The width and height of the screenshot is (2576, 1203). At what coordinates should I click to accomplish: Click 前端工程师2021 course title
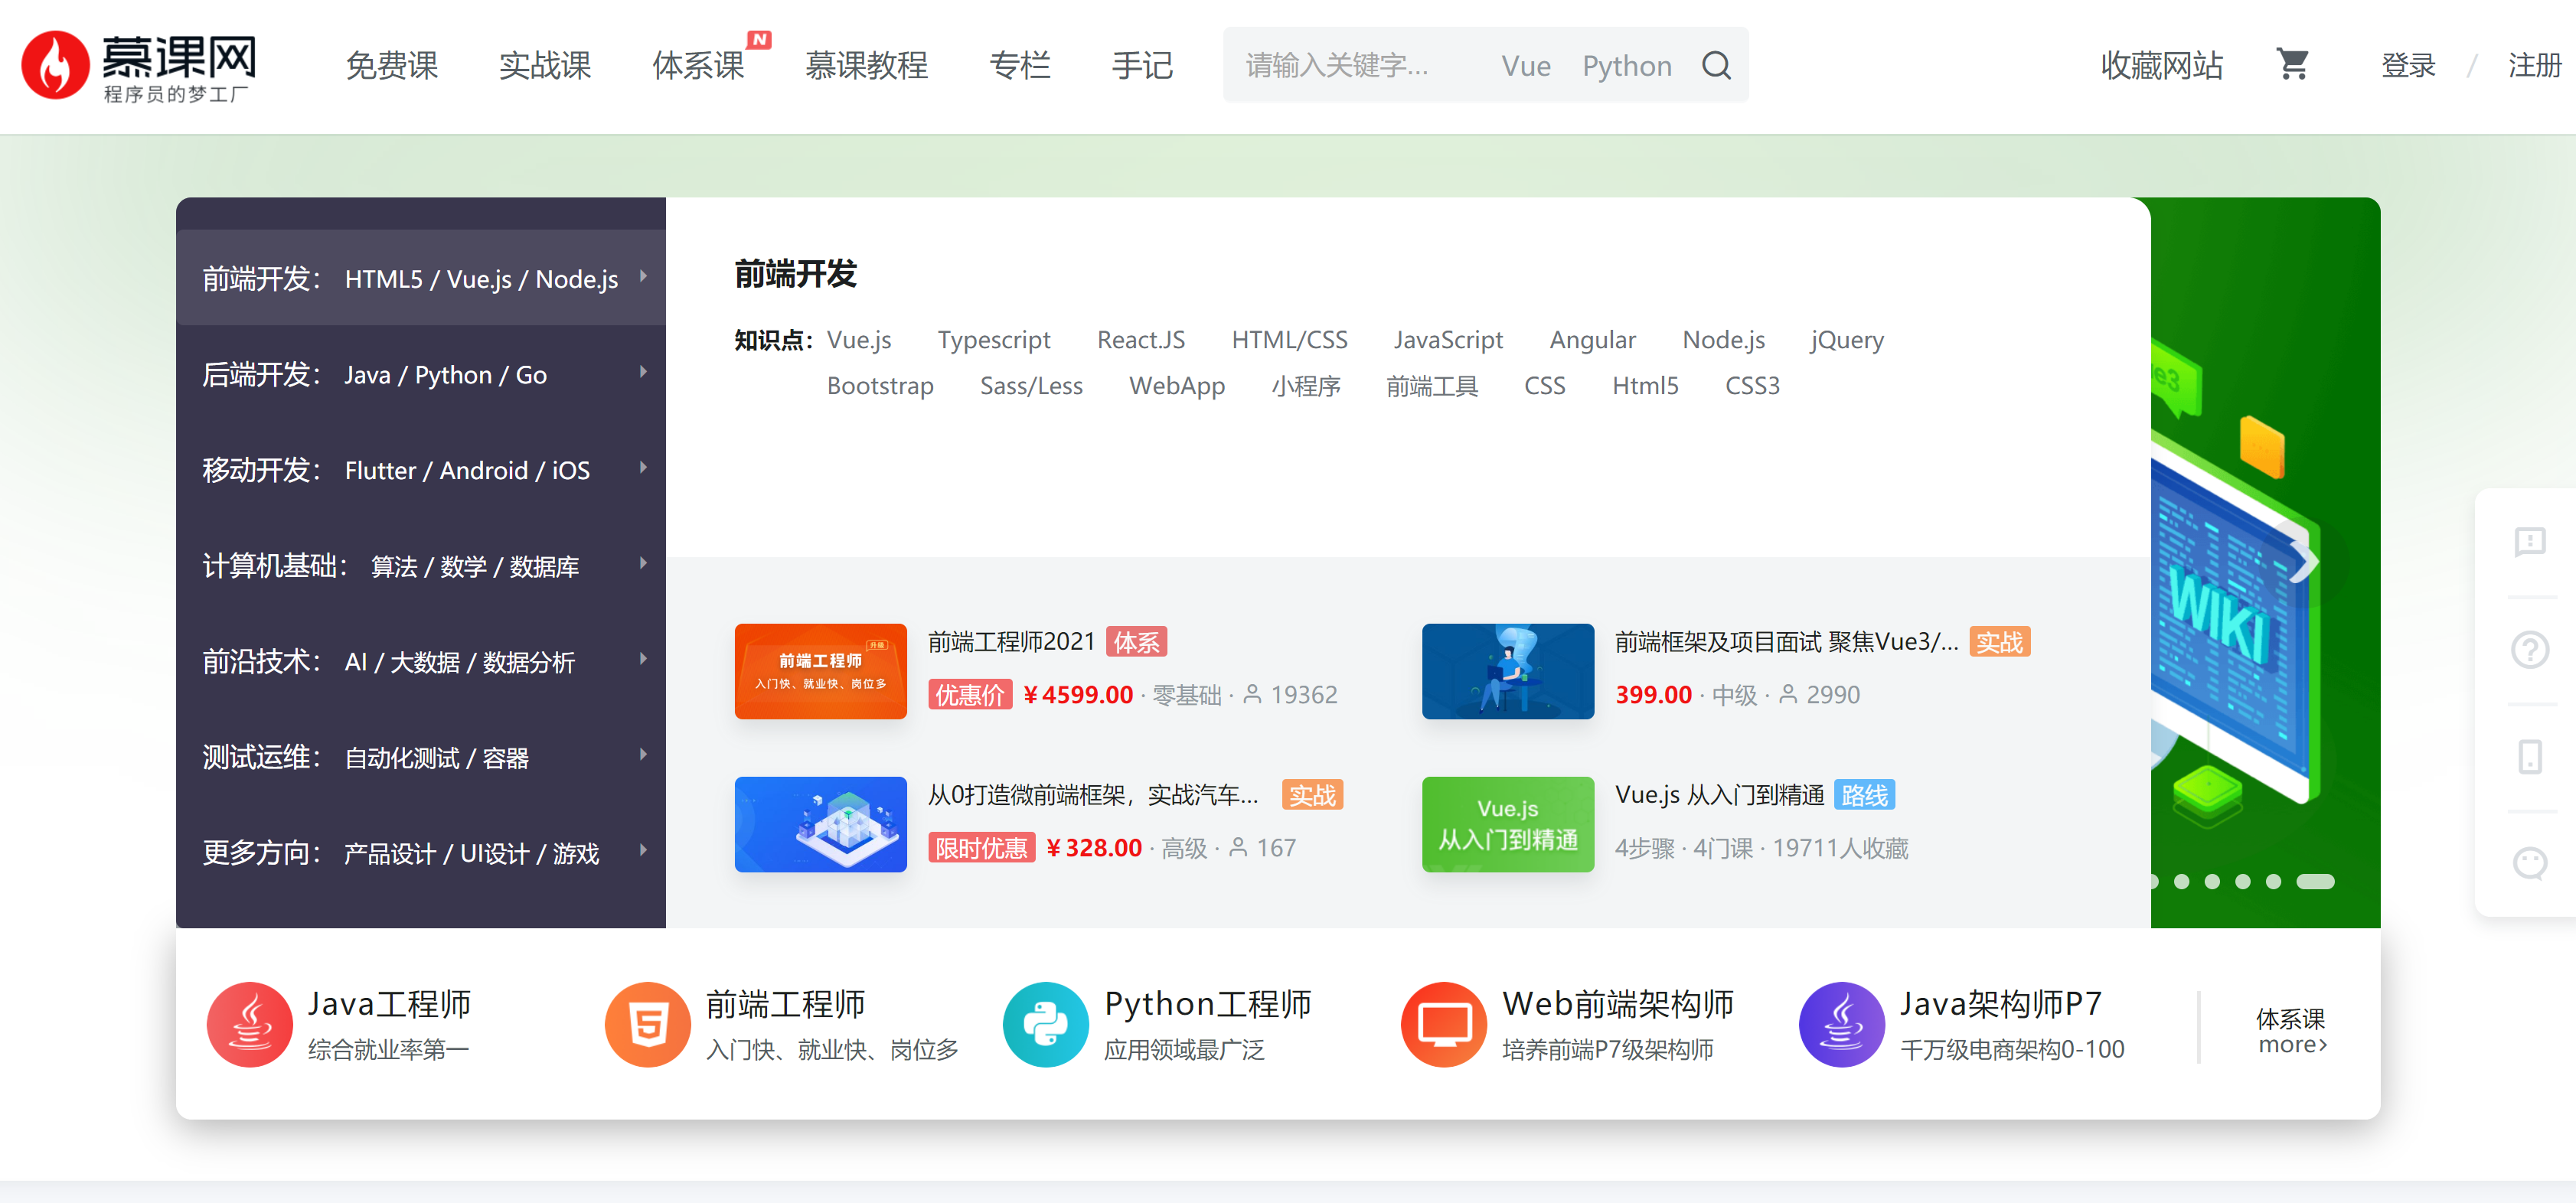coord(1011,642)
